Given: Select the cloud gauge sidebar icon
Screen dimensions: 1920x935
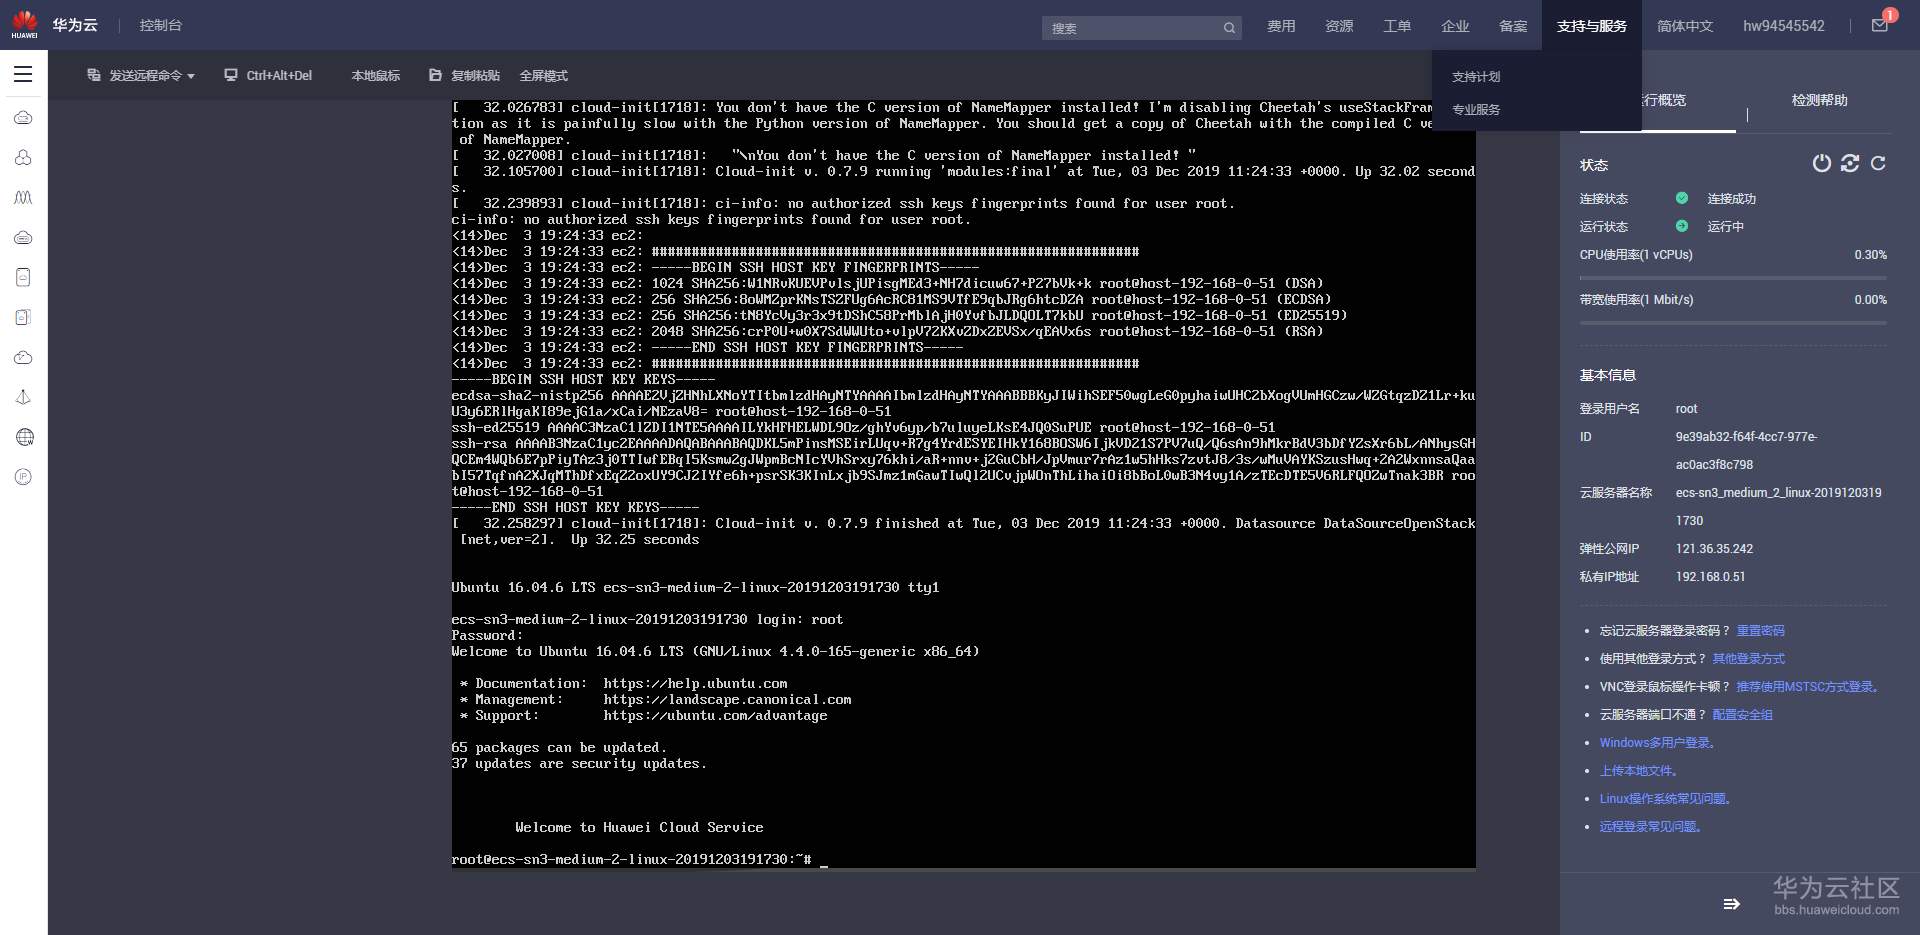Looking at the screenshot, I should (23, 357).
